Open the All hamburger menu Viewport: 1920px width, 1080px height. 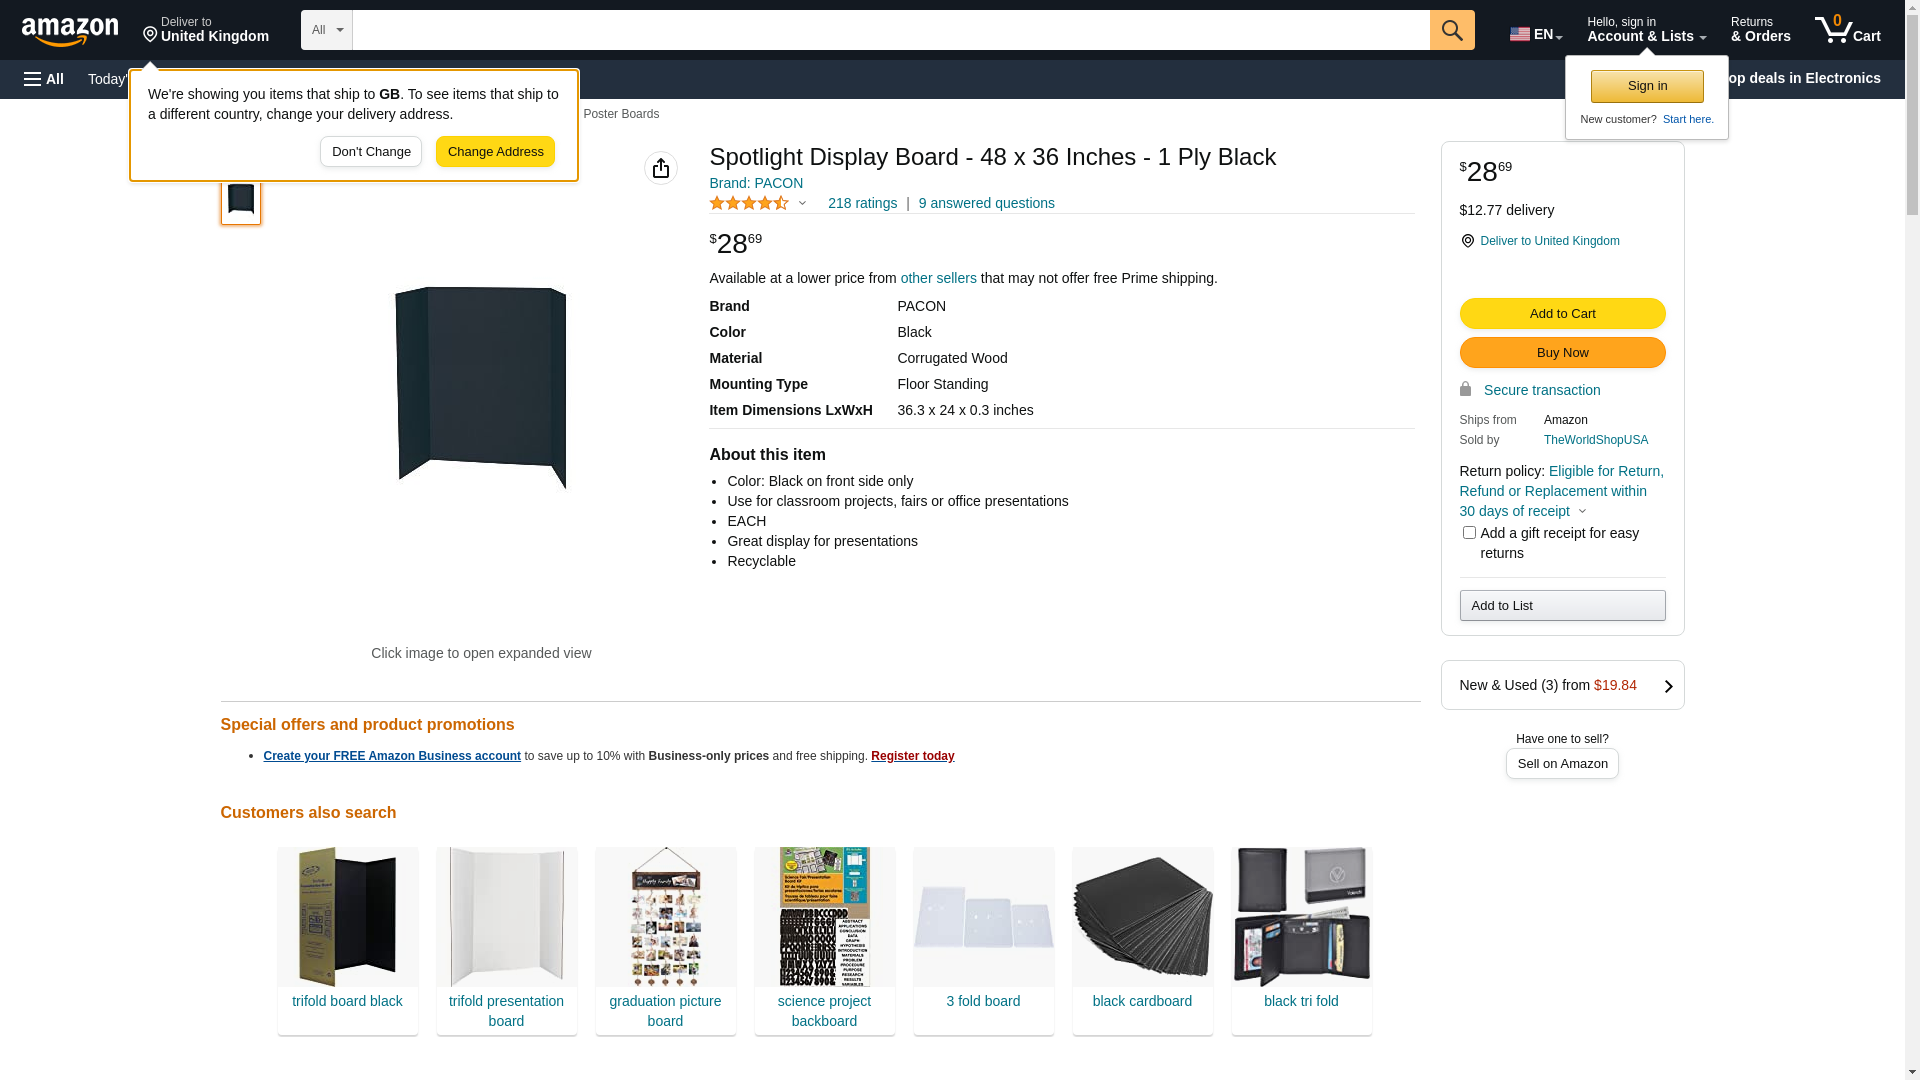(44, 79)
